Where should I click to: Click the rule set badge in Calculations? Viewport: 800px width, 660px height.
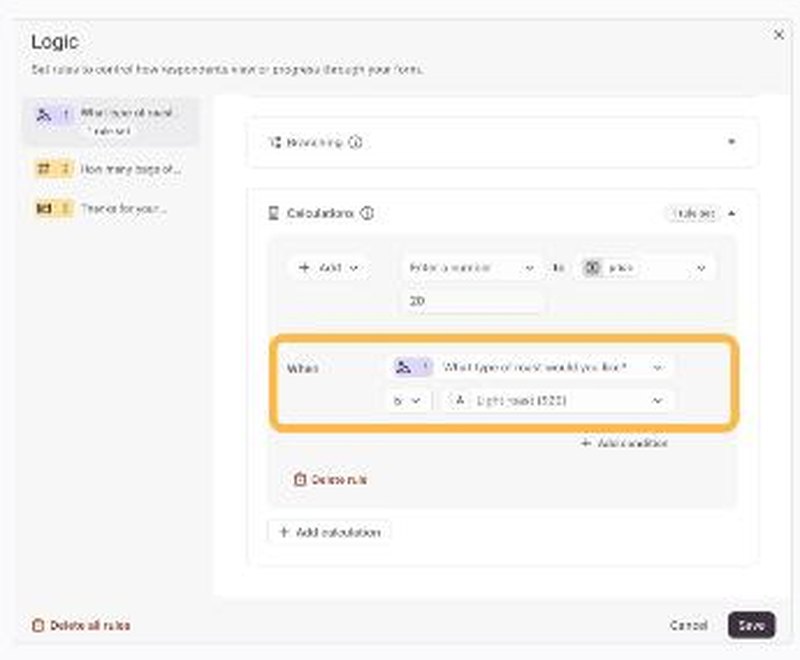(693, 213)
